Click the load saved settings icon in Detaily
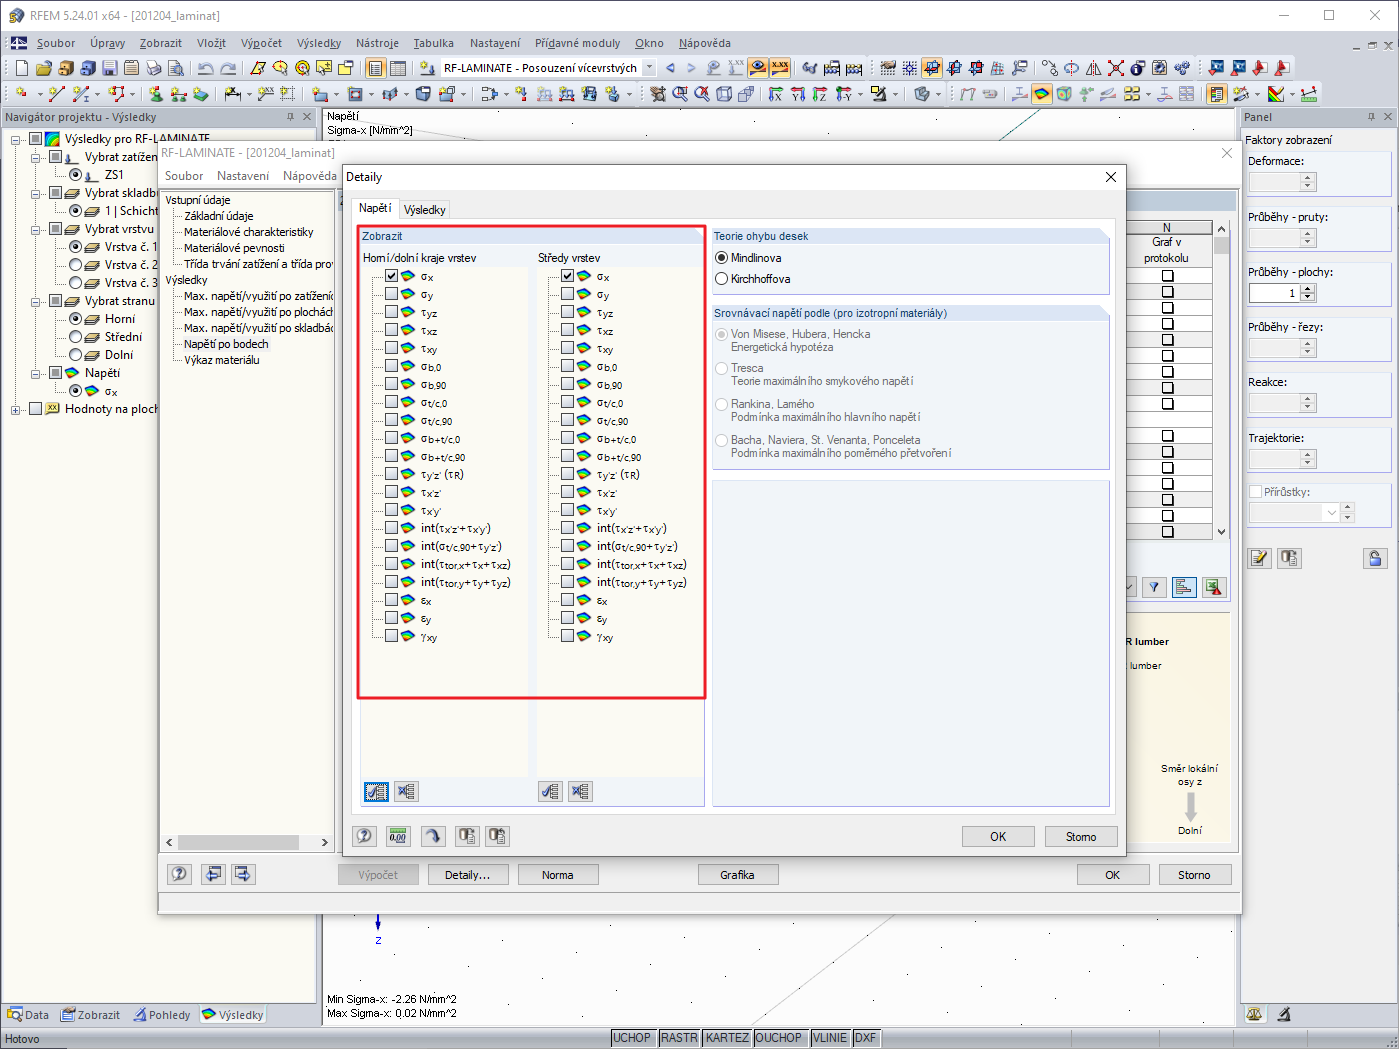 coord(467,836)
